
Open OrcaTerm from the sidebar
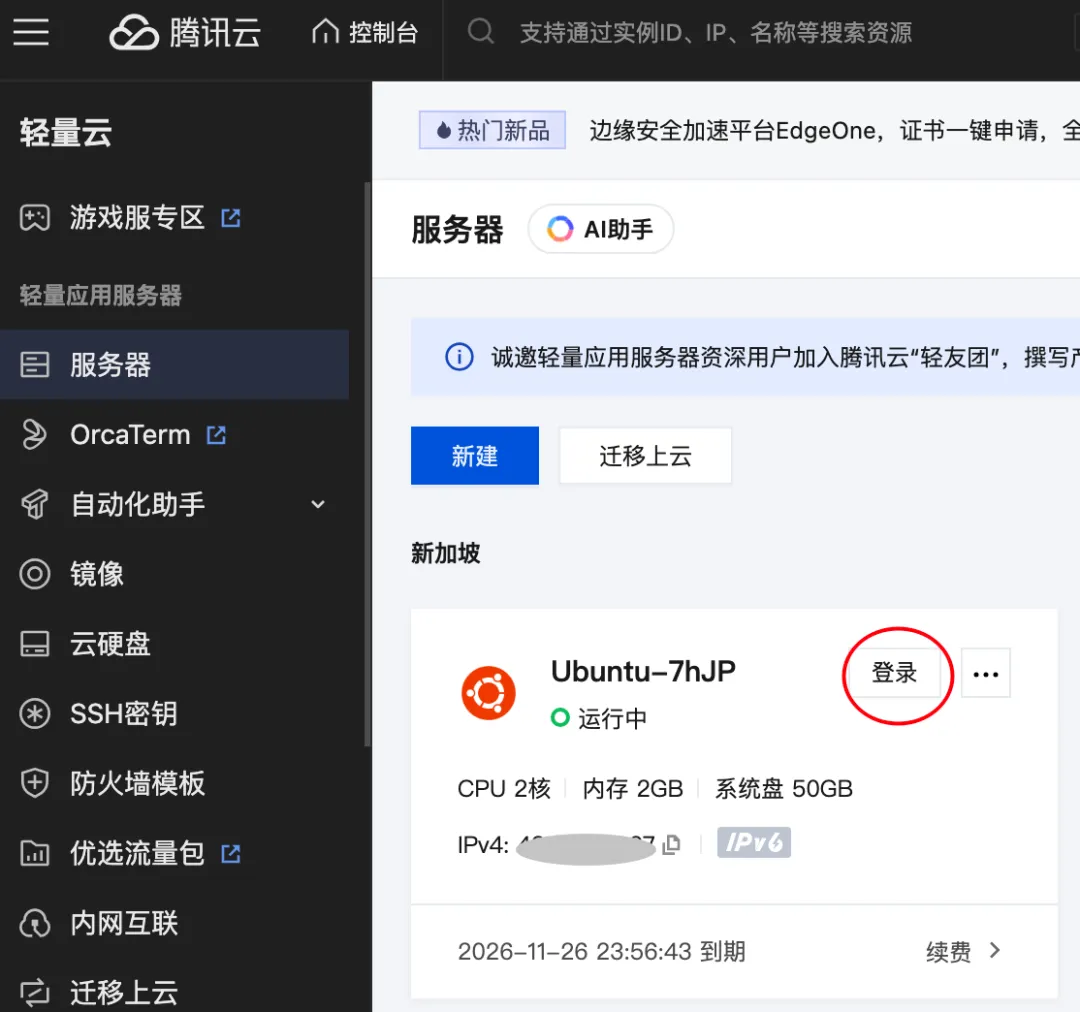pyautogui.click(x=130, y=435)
